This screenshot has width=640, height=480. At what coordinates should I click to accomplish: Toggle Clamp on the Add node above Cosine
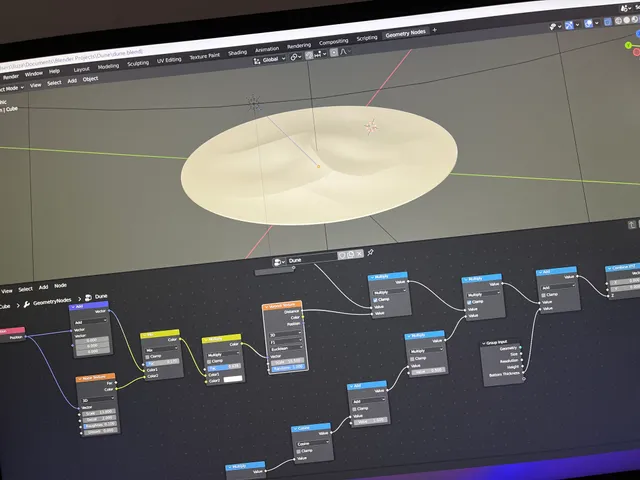tap(354, 409)
